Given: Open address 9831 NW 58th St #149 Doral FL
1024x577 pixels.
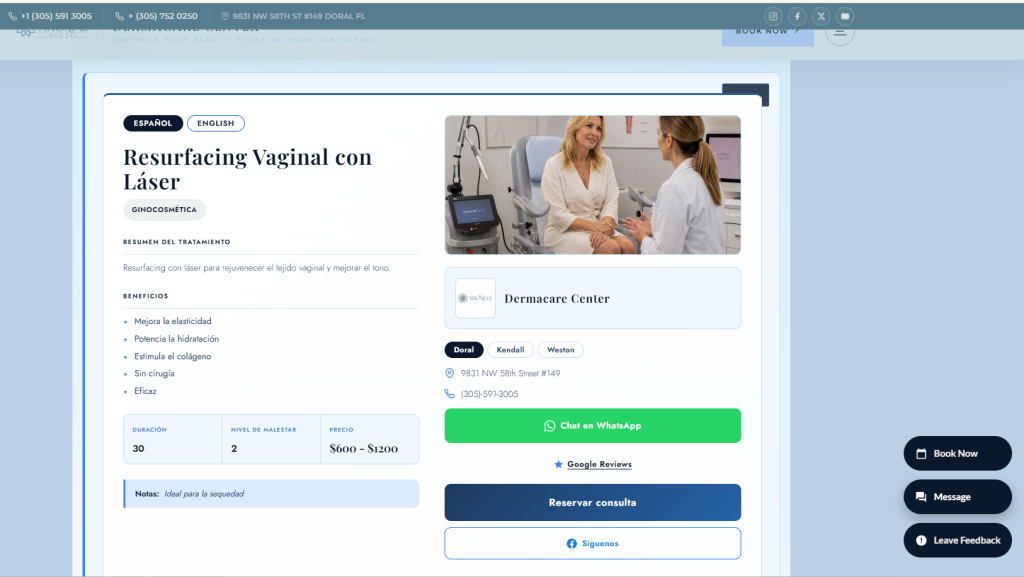Looking at the screenshot, I should [x=299, y=16].
